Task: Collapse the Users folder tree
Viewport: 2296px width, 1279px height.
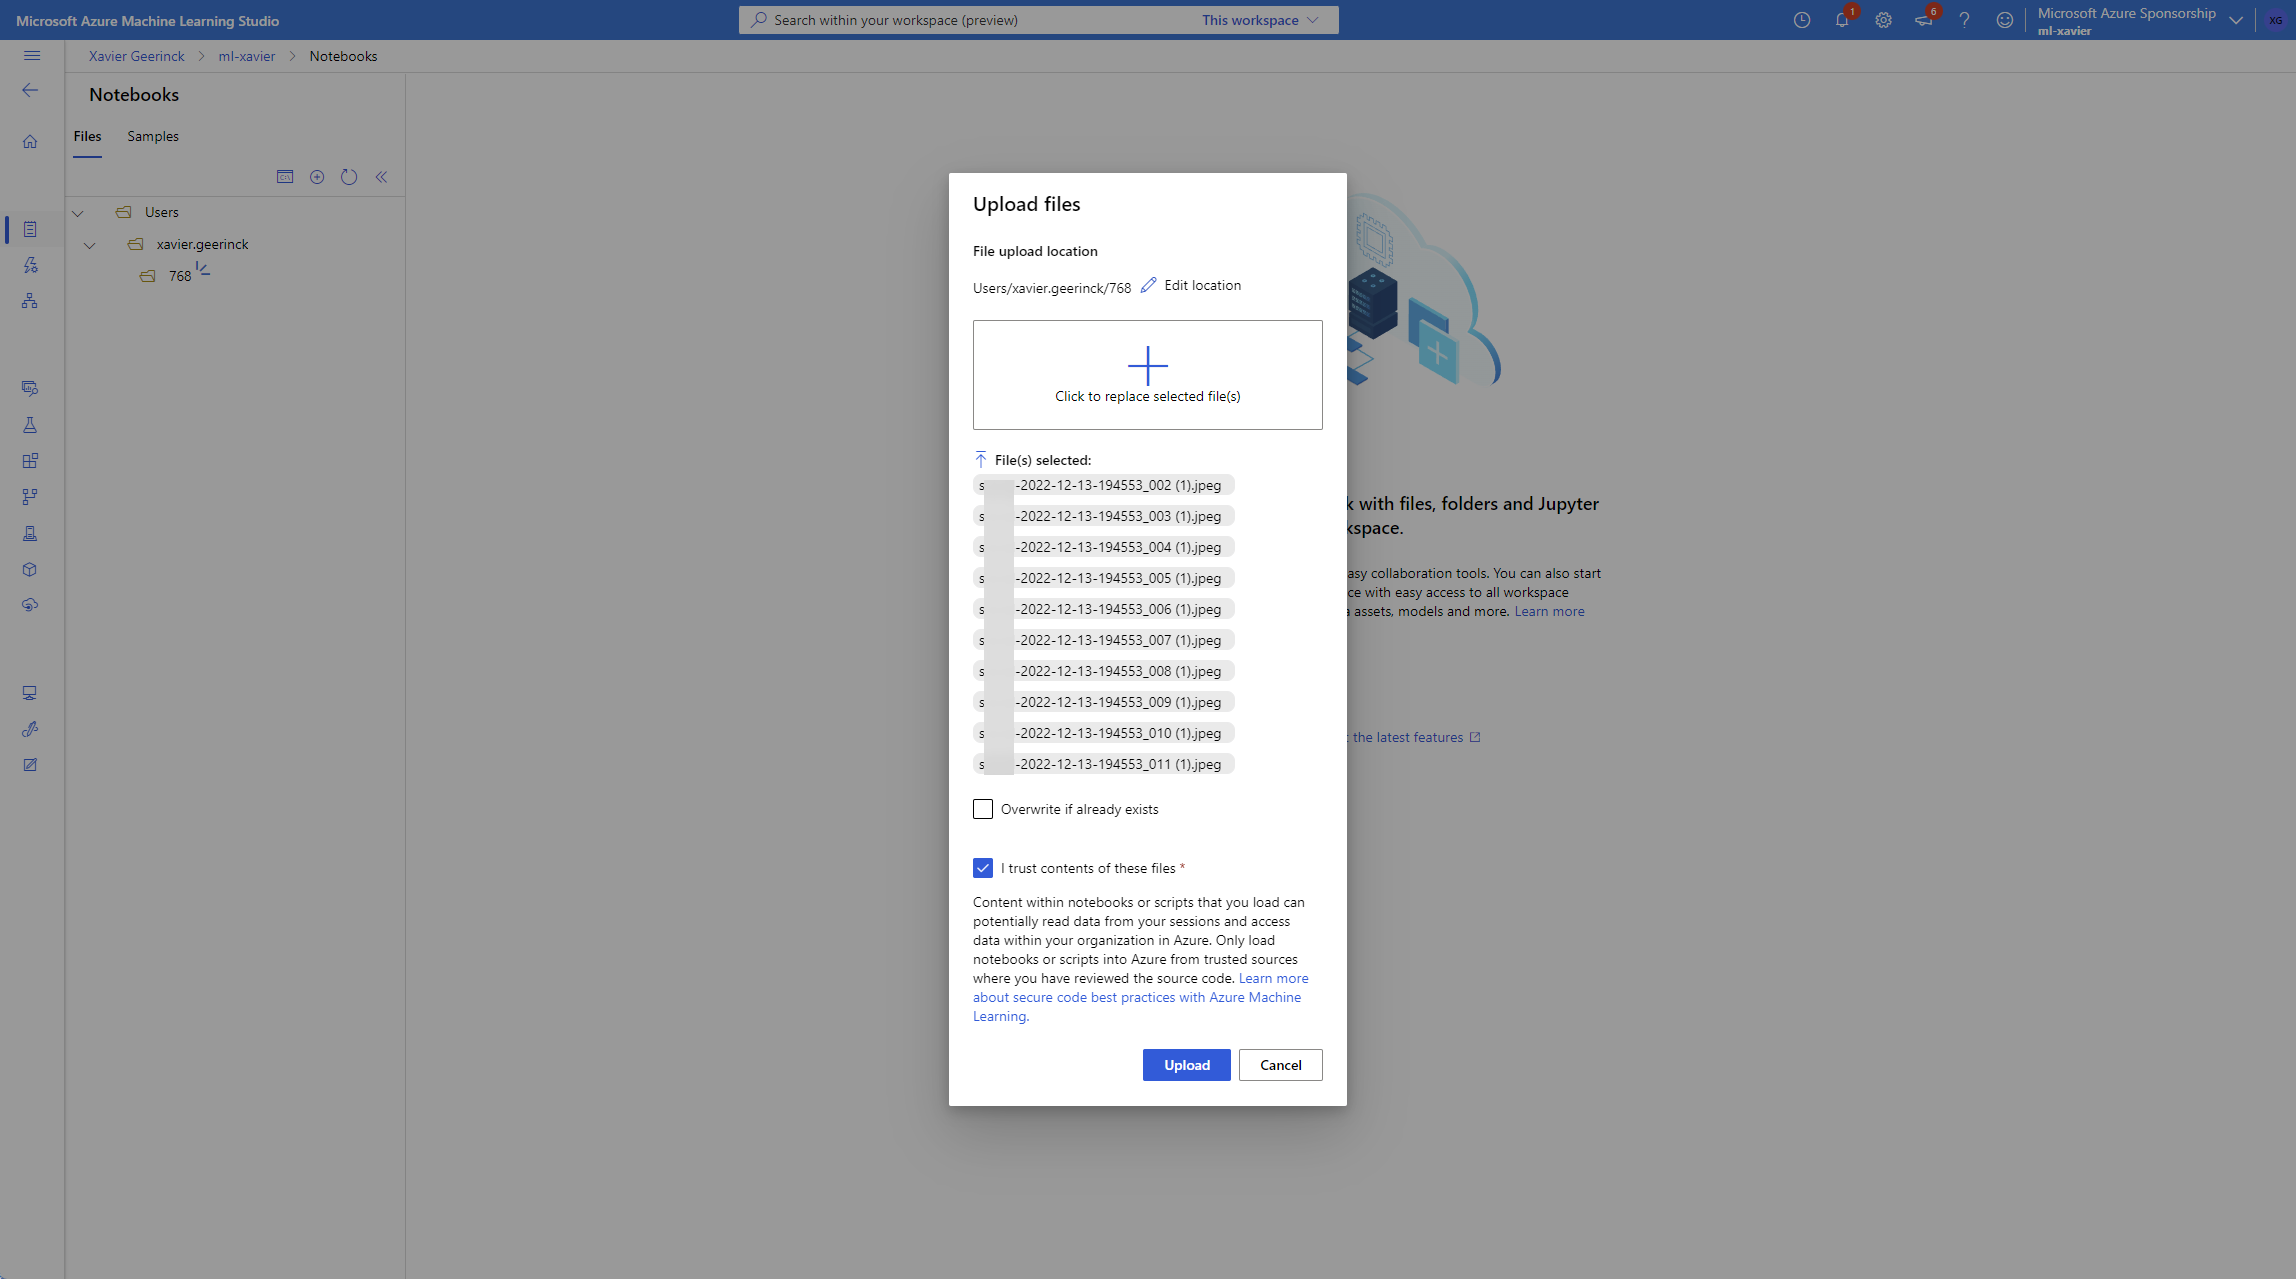Action: tap(78, 213)
